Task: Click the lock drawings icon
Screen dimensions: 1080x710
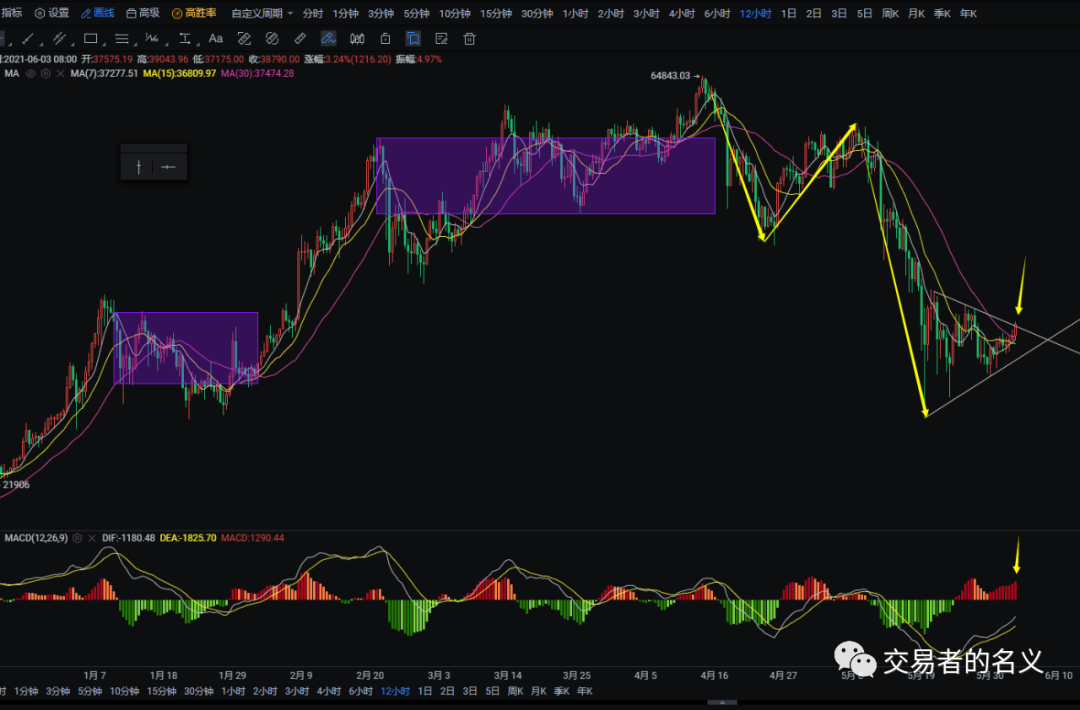Action: click(385, 39)
